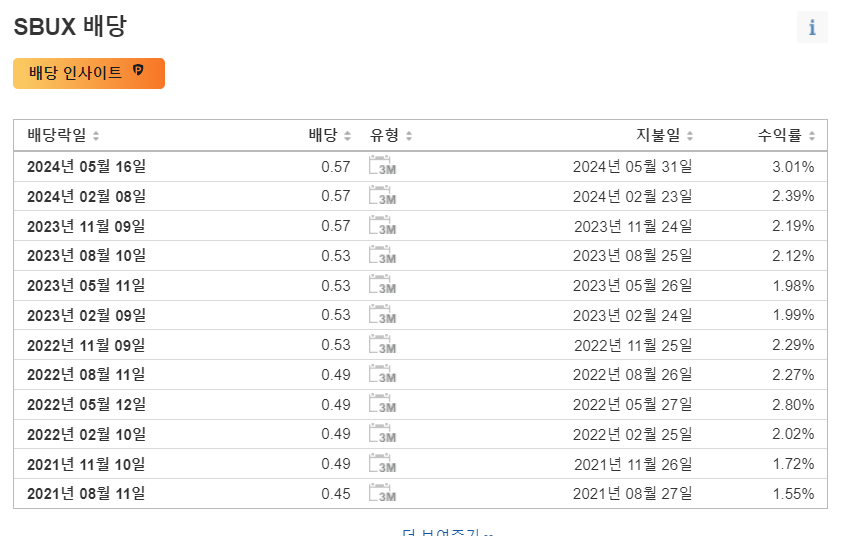843x536 pixels.
Task: Select the 2021년 11월 10일 ex-dividend date
Action: [x=87, y=464]
